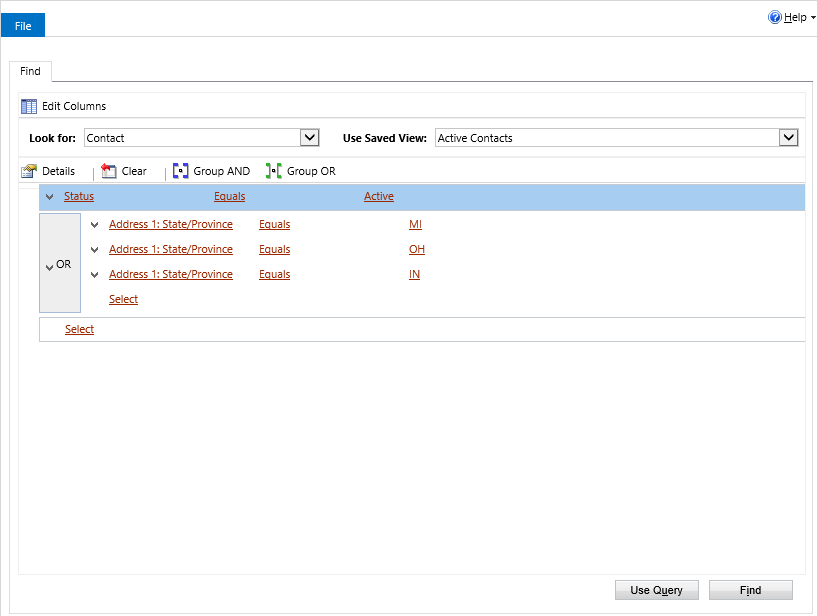
Task: Click the Address 1 field in MI row
Action: pyautogui.click(x=171, y=225)
